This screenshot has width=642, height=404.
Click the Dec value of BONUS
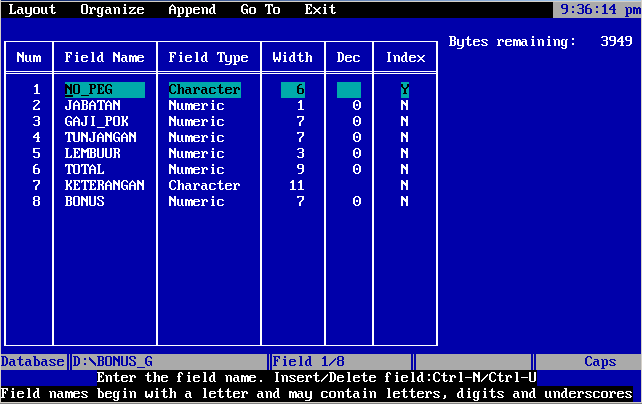[357, 201]
